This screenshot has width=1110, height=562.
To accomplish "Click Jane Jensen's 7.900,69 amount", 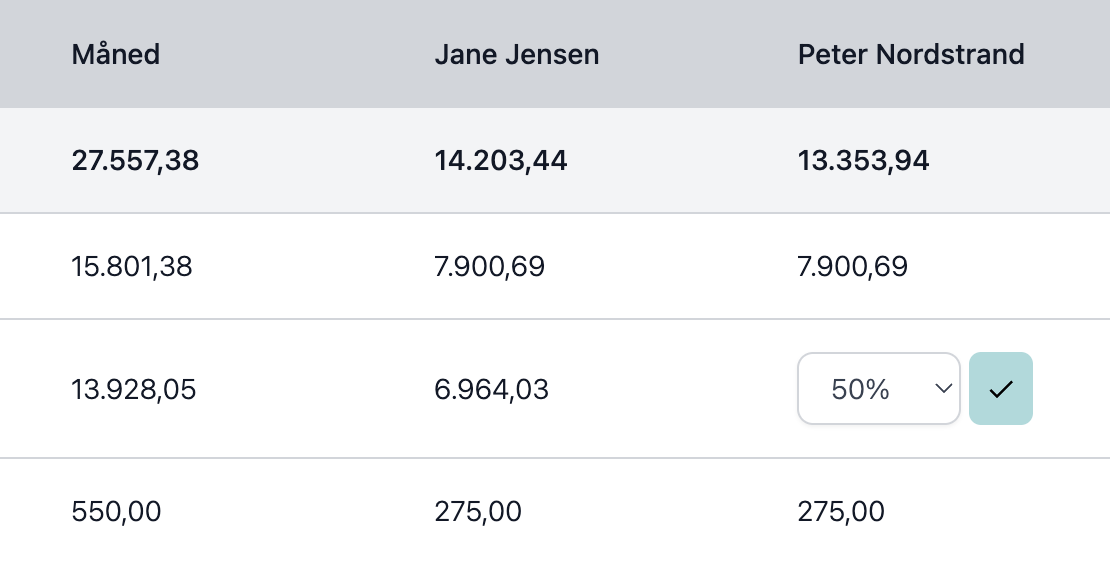I will pyautogui.click(x=489, y=267).
